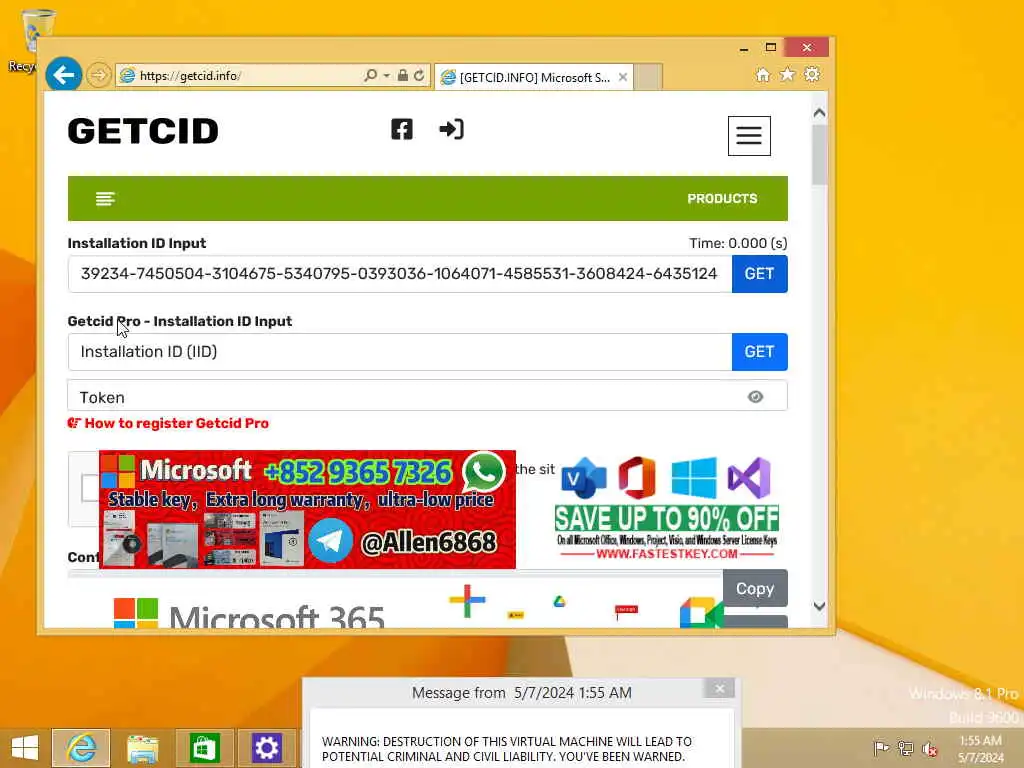Open How to register Getcid Pro link
The width and height of the screenshot is (1024, 768).
[x=176, y=423]
